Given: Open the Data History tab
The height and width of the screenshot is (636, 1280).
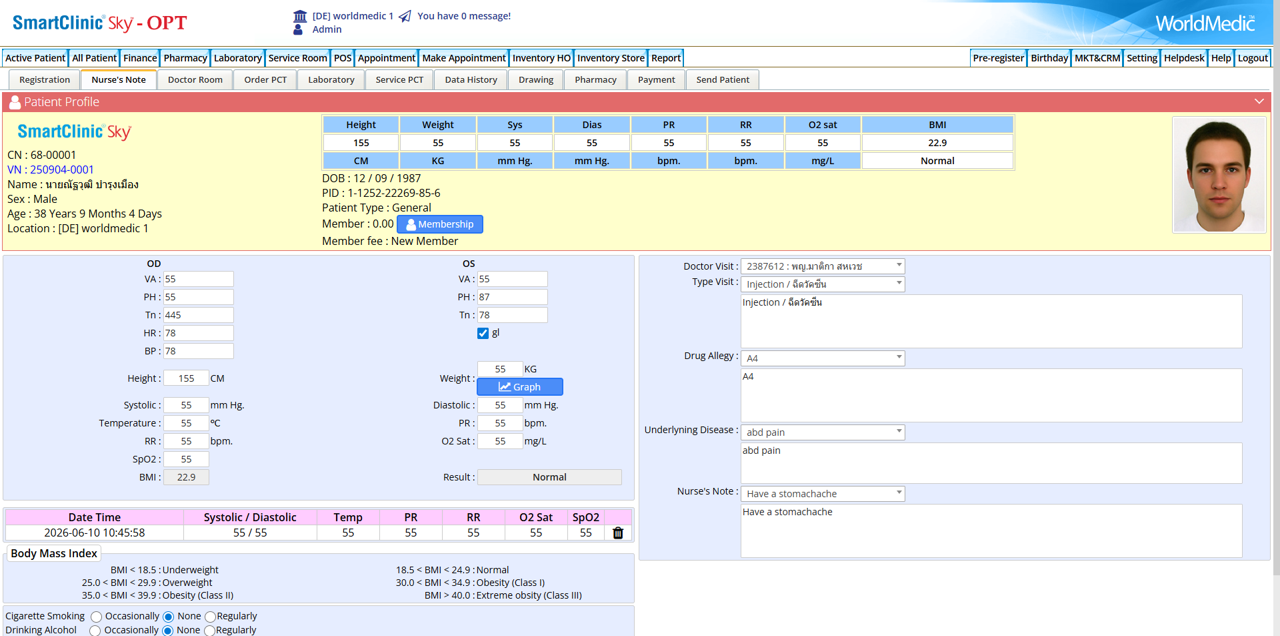Looking at the screenshot, I should point(471,80).
